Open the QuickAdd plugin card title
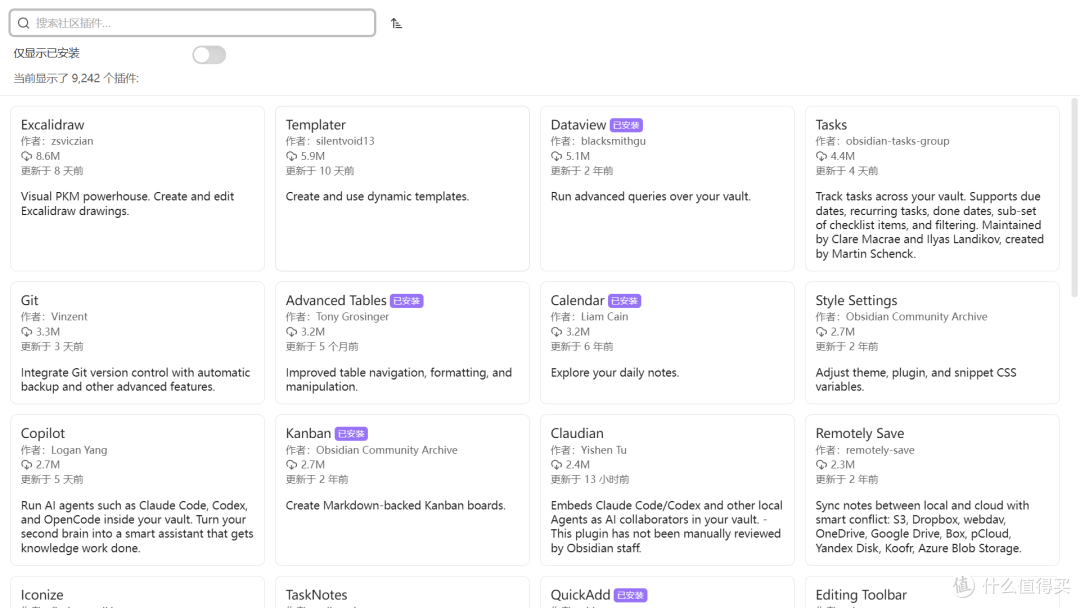This screenshot has width=1080, height=608. 580,594
